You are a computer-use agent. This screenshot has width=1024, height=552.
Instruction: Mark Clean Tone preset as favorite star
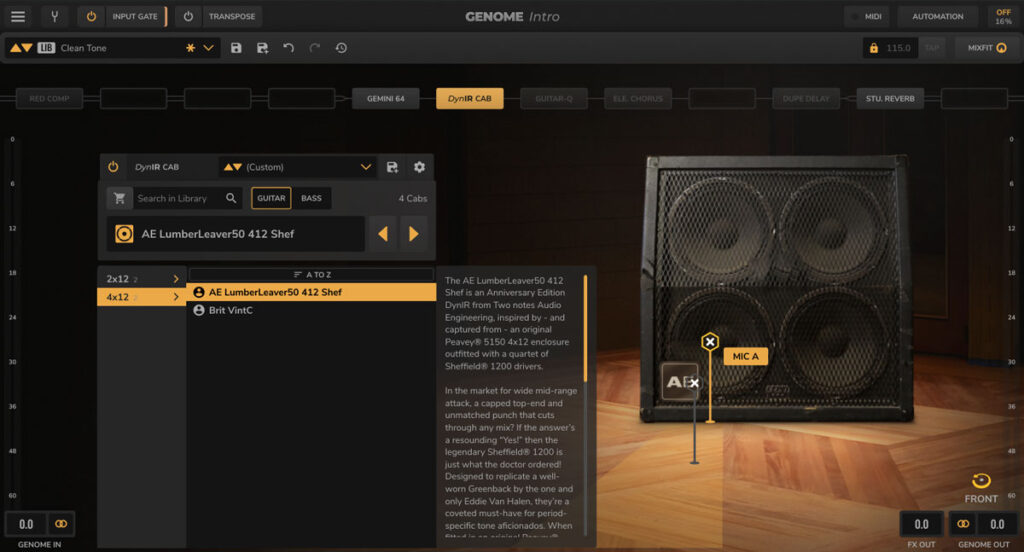pos(190,48)
